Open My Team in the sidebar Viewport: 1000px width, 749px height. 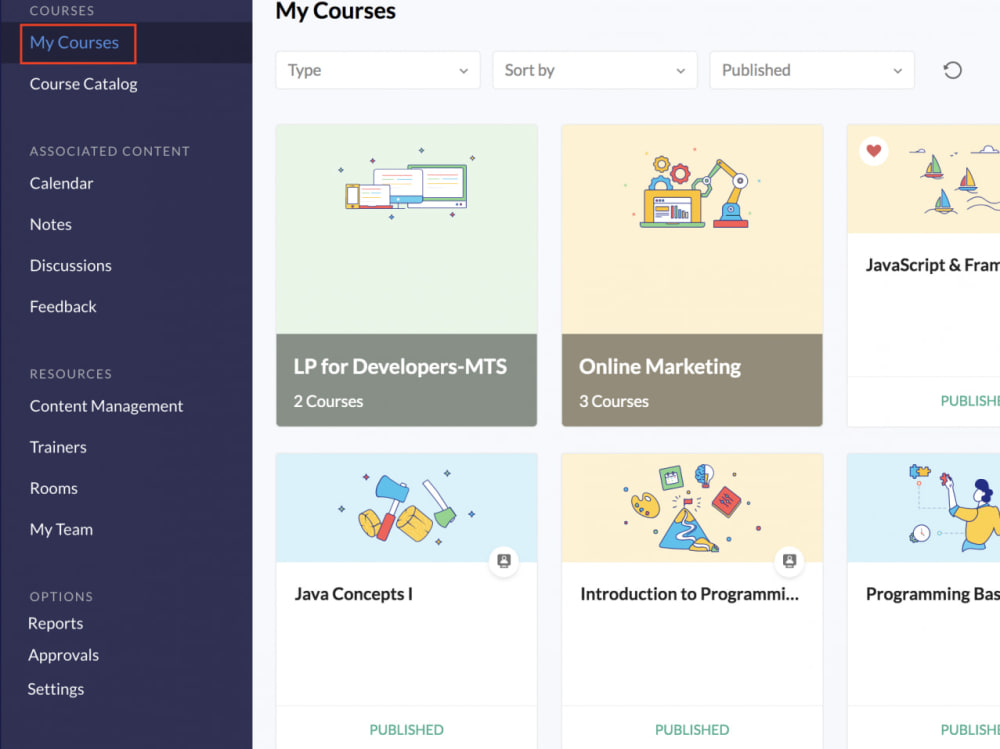click(61, 530)
